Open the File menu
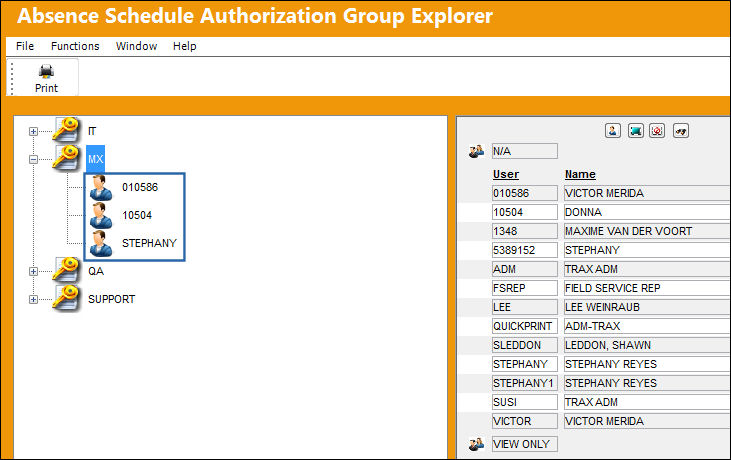Screen dimensions: 731x460 pyautogui.click(x=25, y=46)
